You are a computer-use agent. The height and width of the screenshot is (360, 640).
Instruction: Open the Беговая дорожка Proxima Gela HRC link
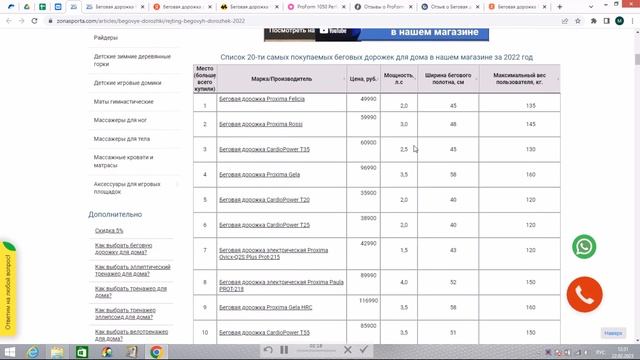pyautogui.click(x=265, y=307)
